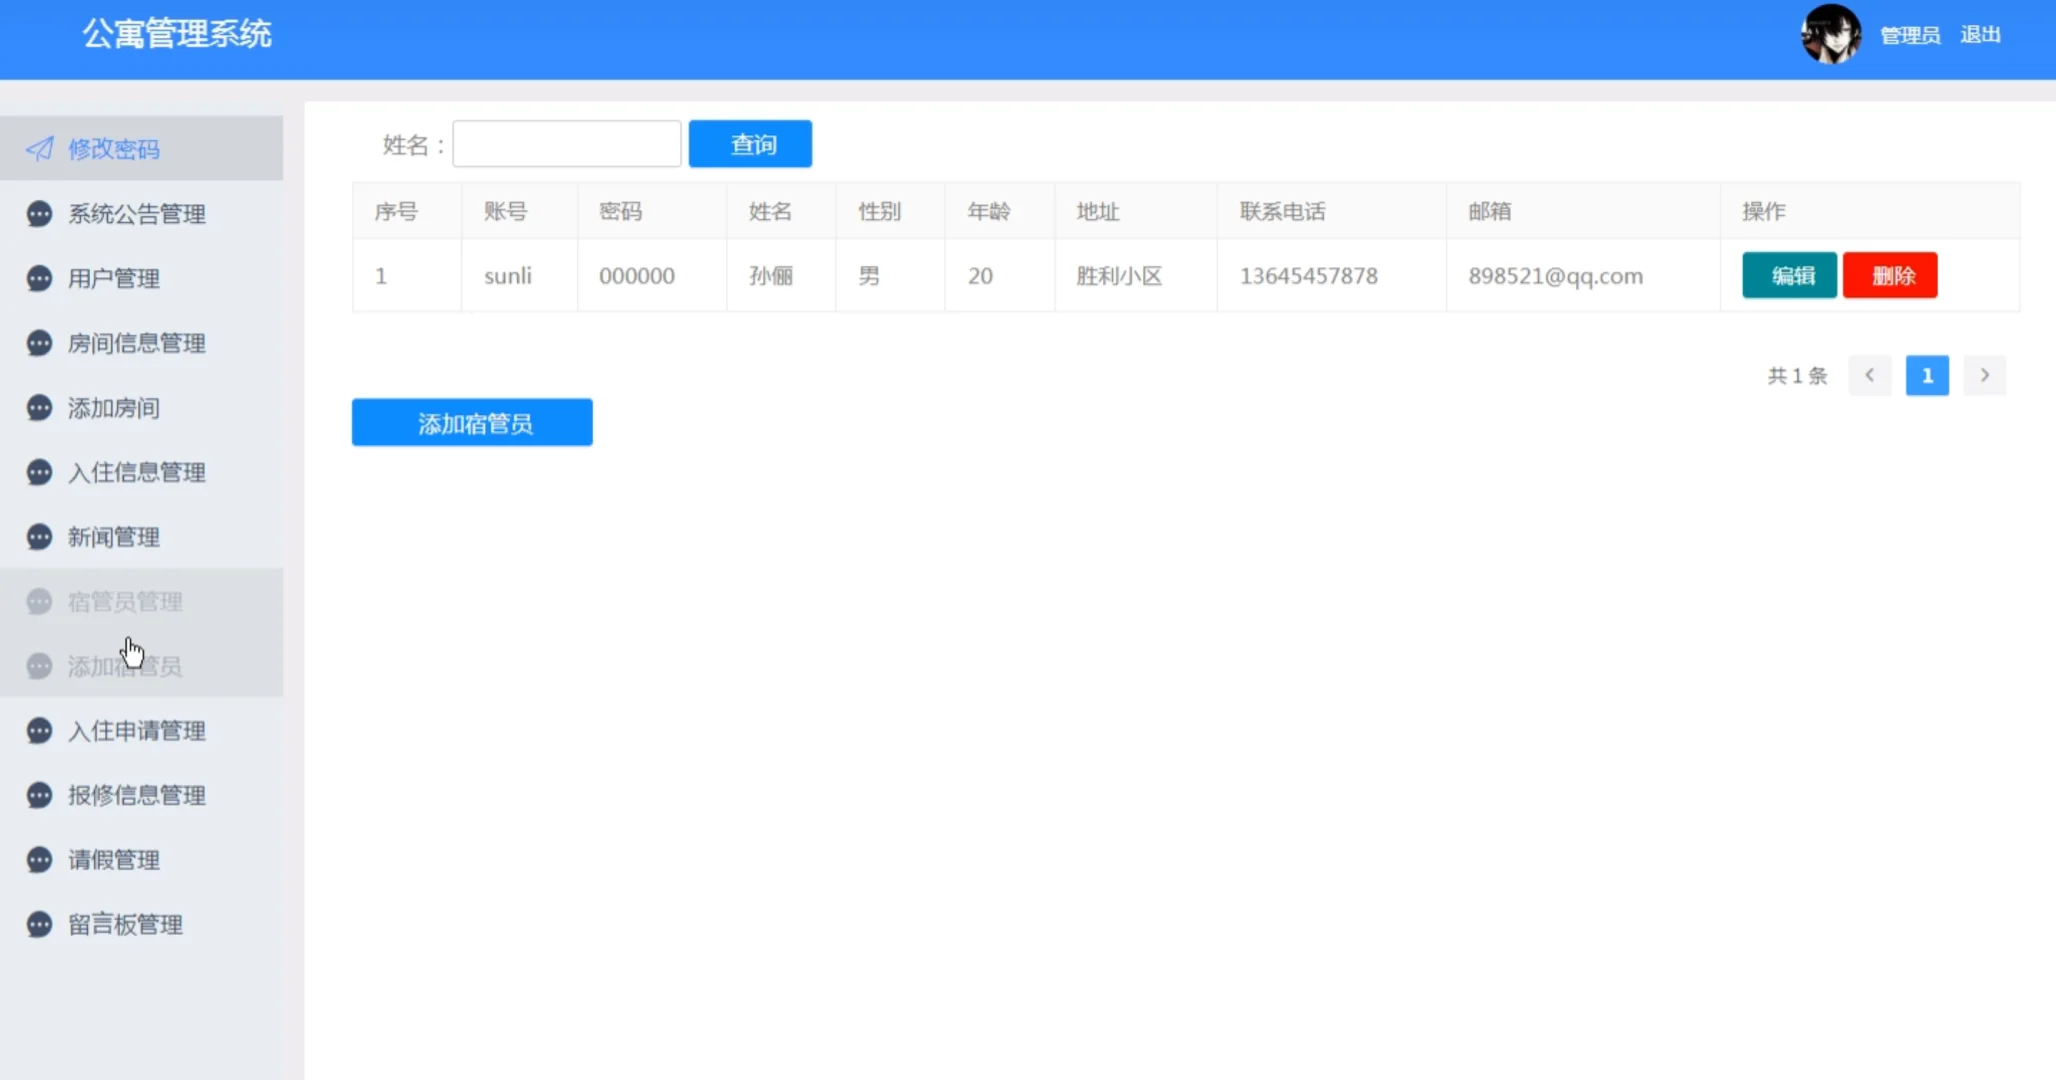Click the icon next to 新闻管理
Viewport: 2056px width, 1080px height.
pyautogui.click(x=38, y=537)
